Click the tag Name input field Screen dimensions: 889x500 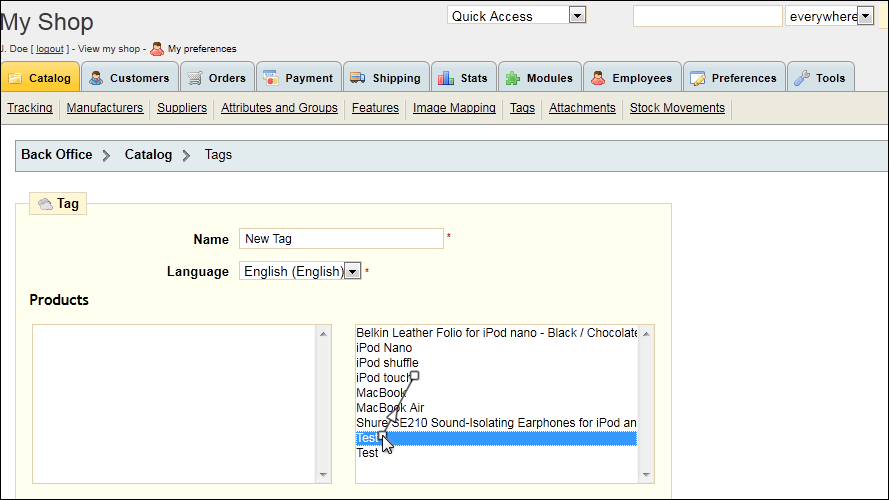(x=341, y=238)
